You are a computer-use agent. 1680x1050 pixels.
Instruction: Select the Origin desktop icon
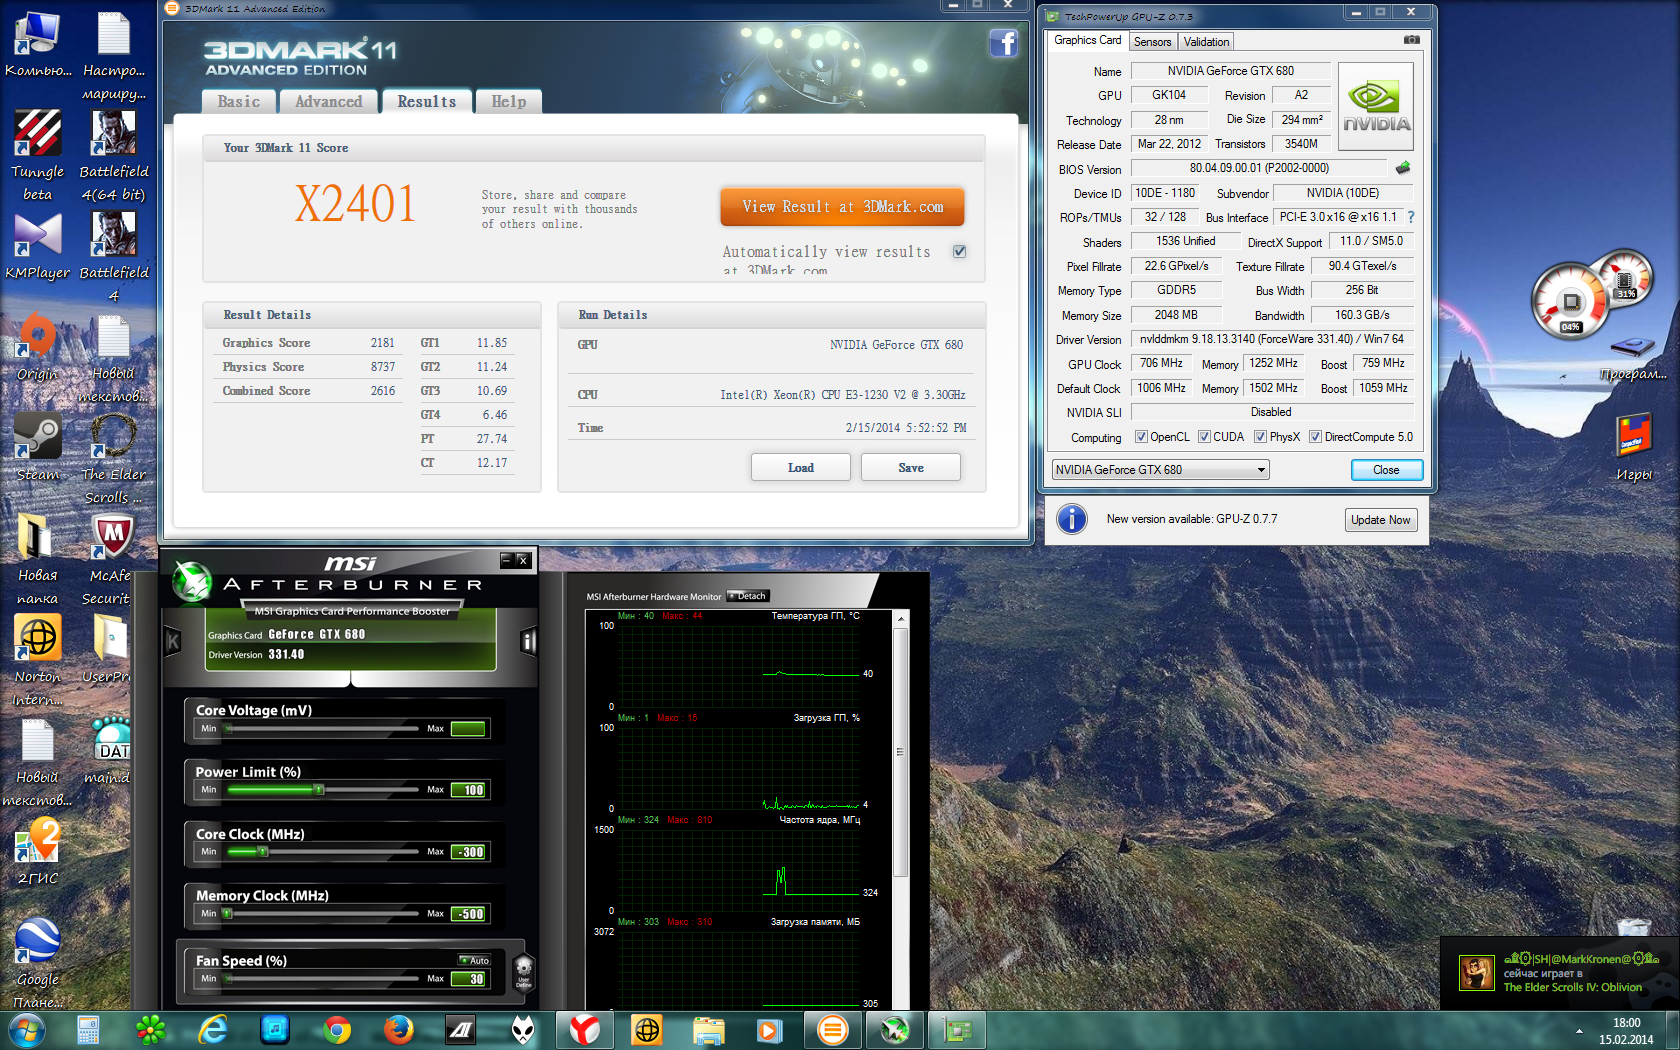(37, 345)
